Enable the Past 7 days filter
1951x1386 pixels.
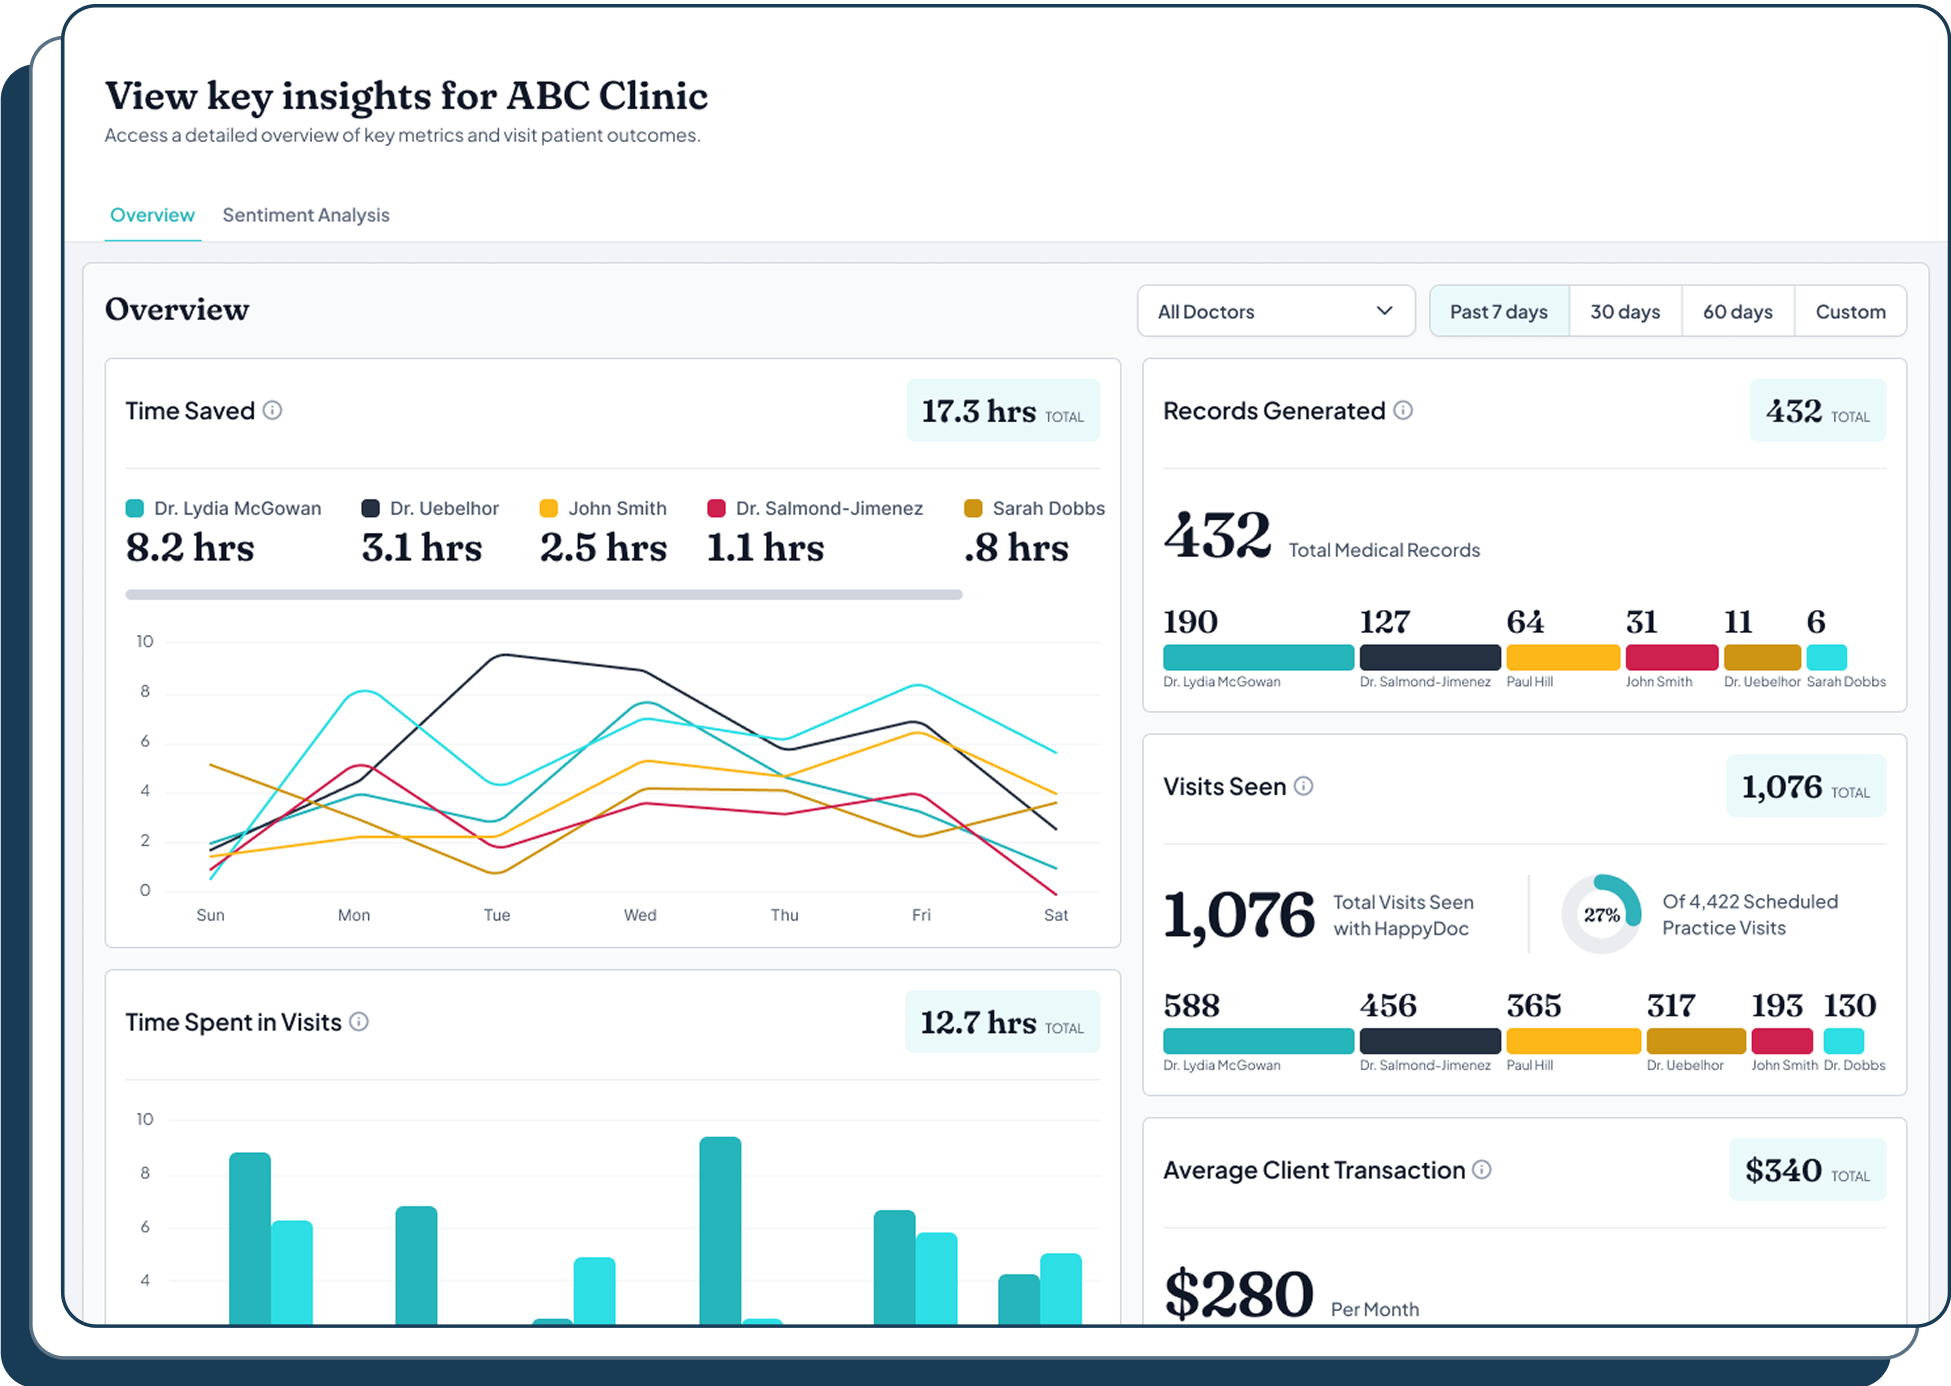click(1498, 311)
